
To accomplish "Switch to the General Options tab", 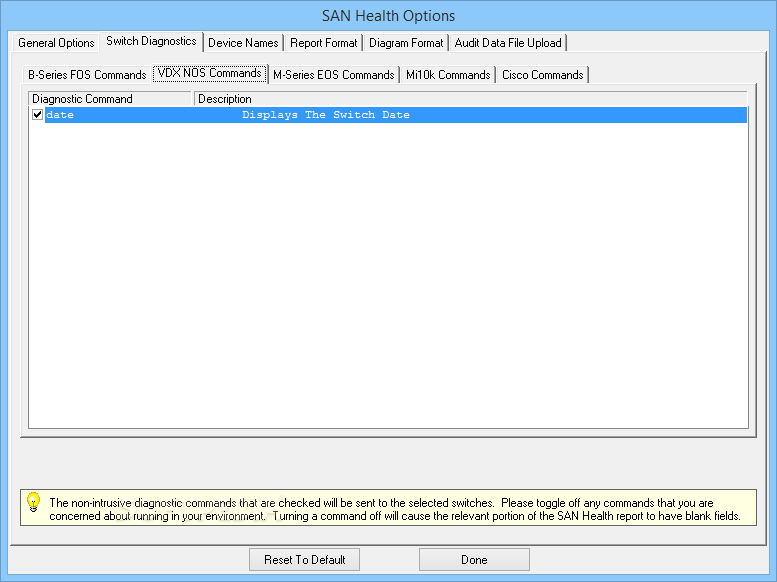I will [56, 43].
